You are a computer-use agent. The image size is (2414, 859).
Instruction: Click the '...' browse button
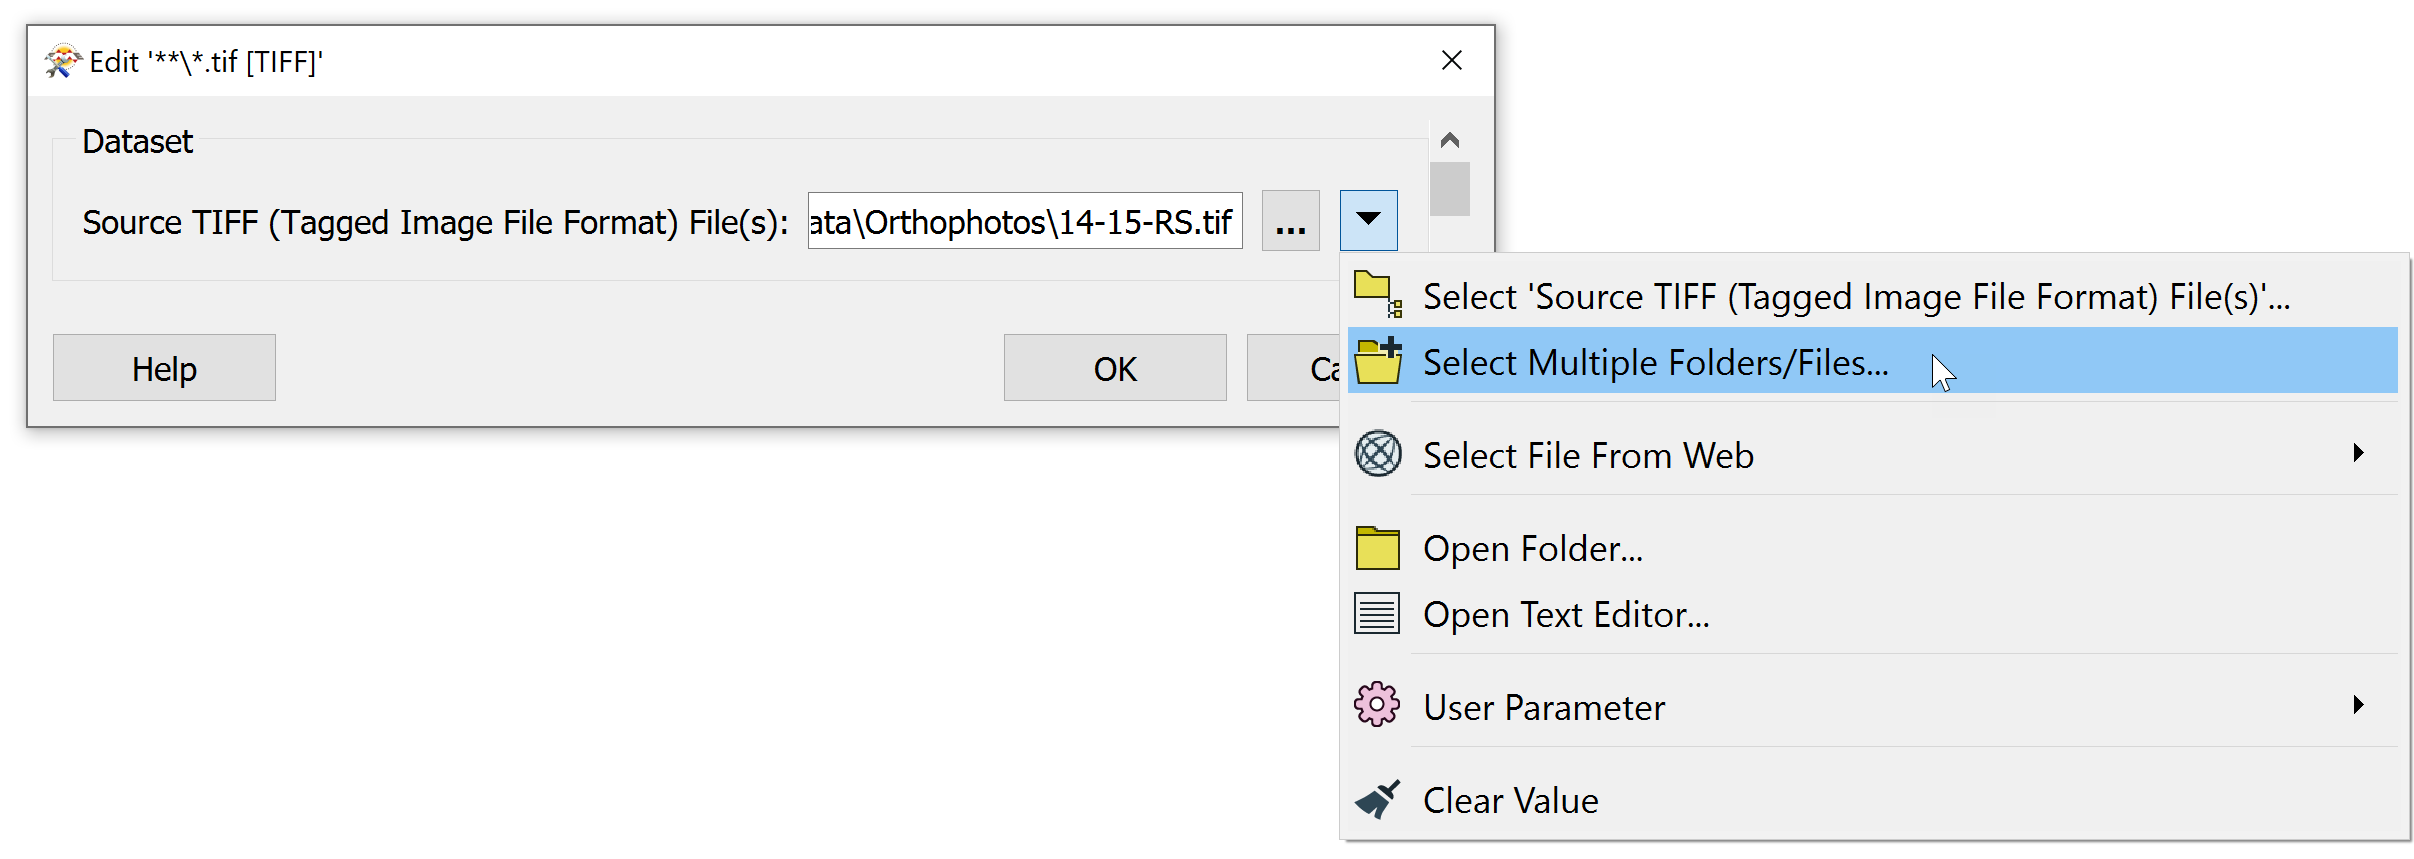pyautogui.click(x=1290, y=221)
